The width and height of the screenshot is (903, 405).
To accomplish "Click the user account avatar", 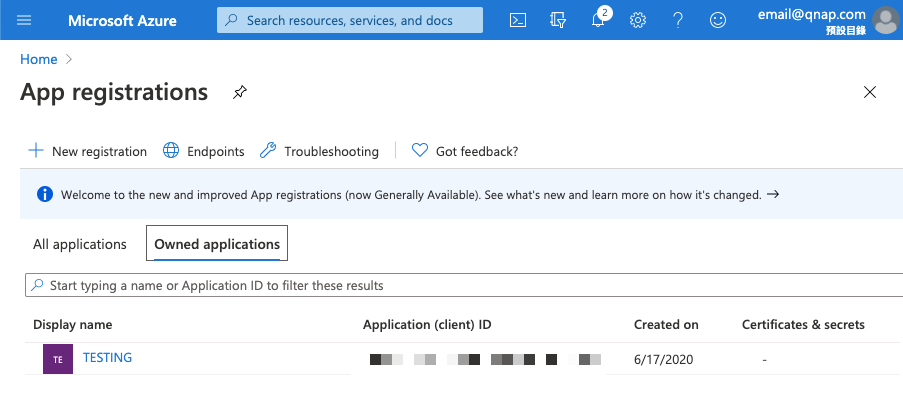I will (884, 19).
